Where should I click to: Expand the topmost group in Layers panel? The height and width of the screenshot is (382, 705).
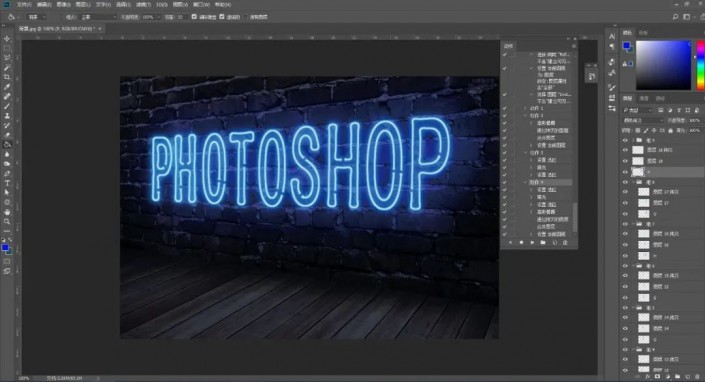point(633,140)
